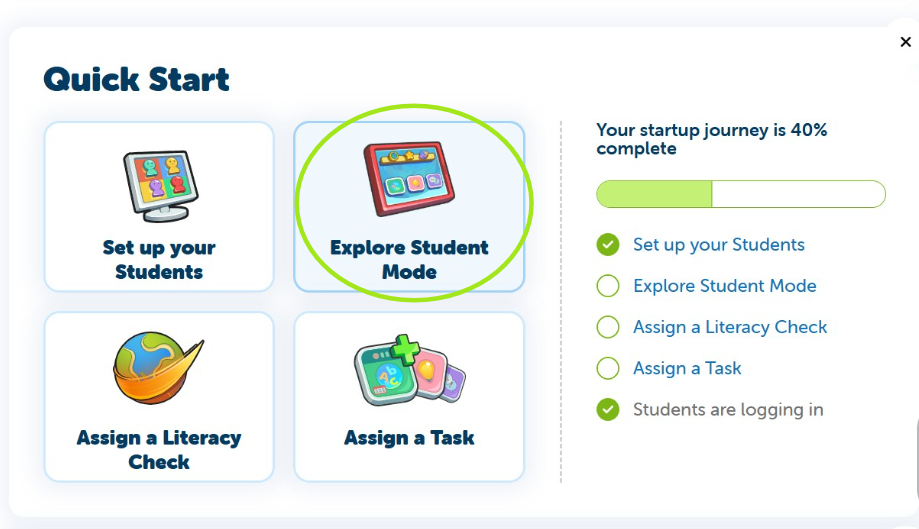Toggle the Assign a Task checklist circle
The image size is (919, 529).
point(608,368)
